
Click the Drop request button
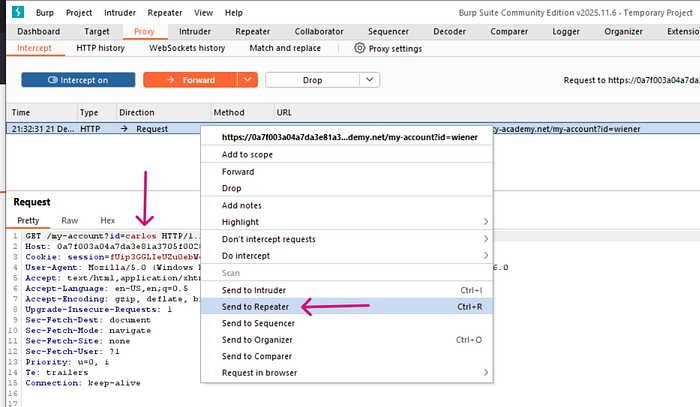tap(312, 80)
